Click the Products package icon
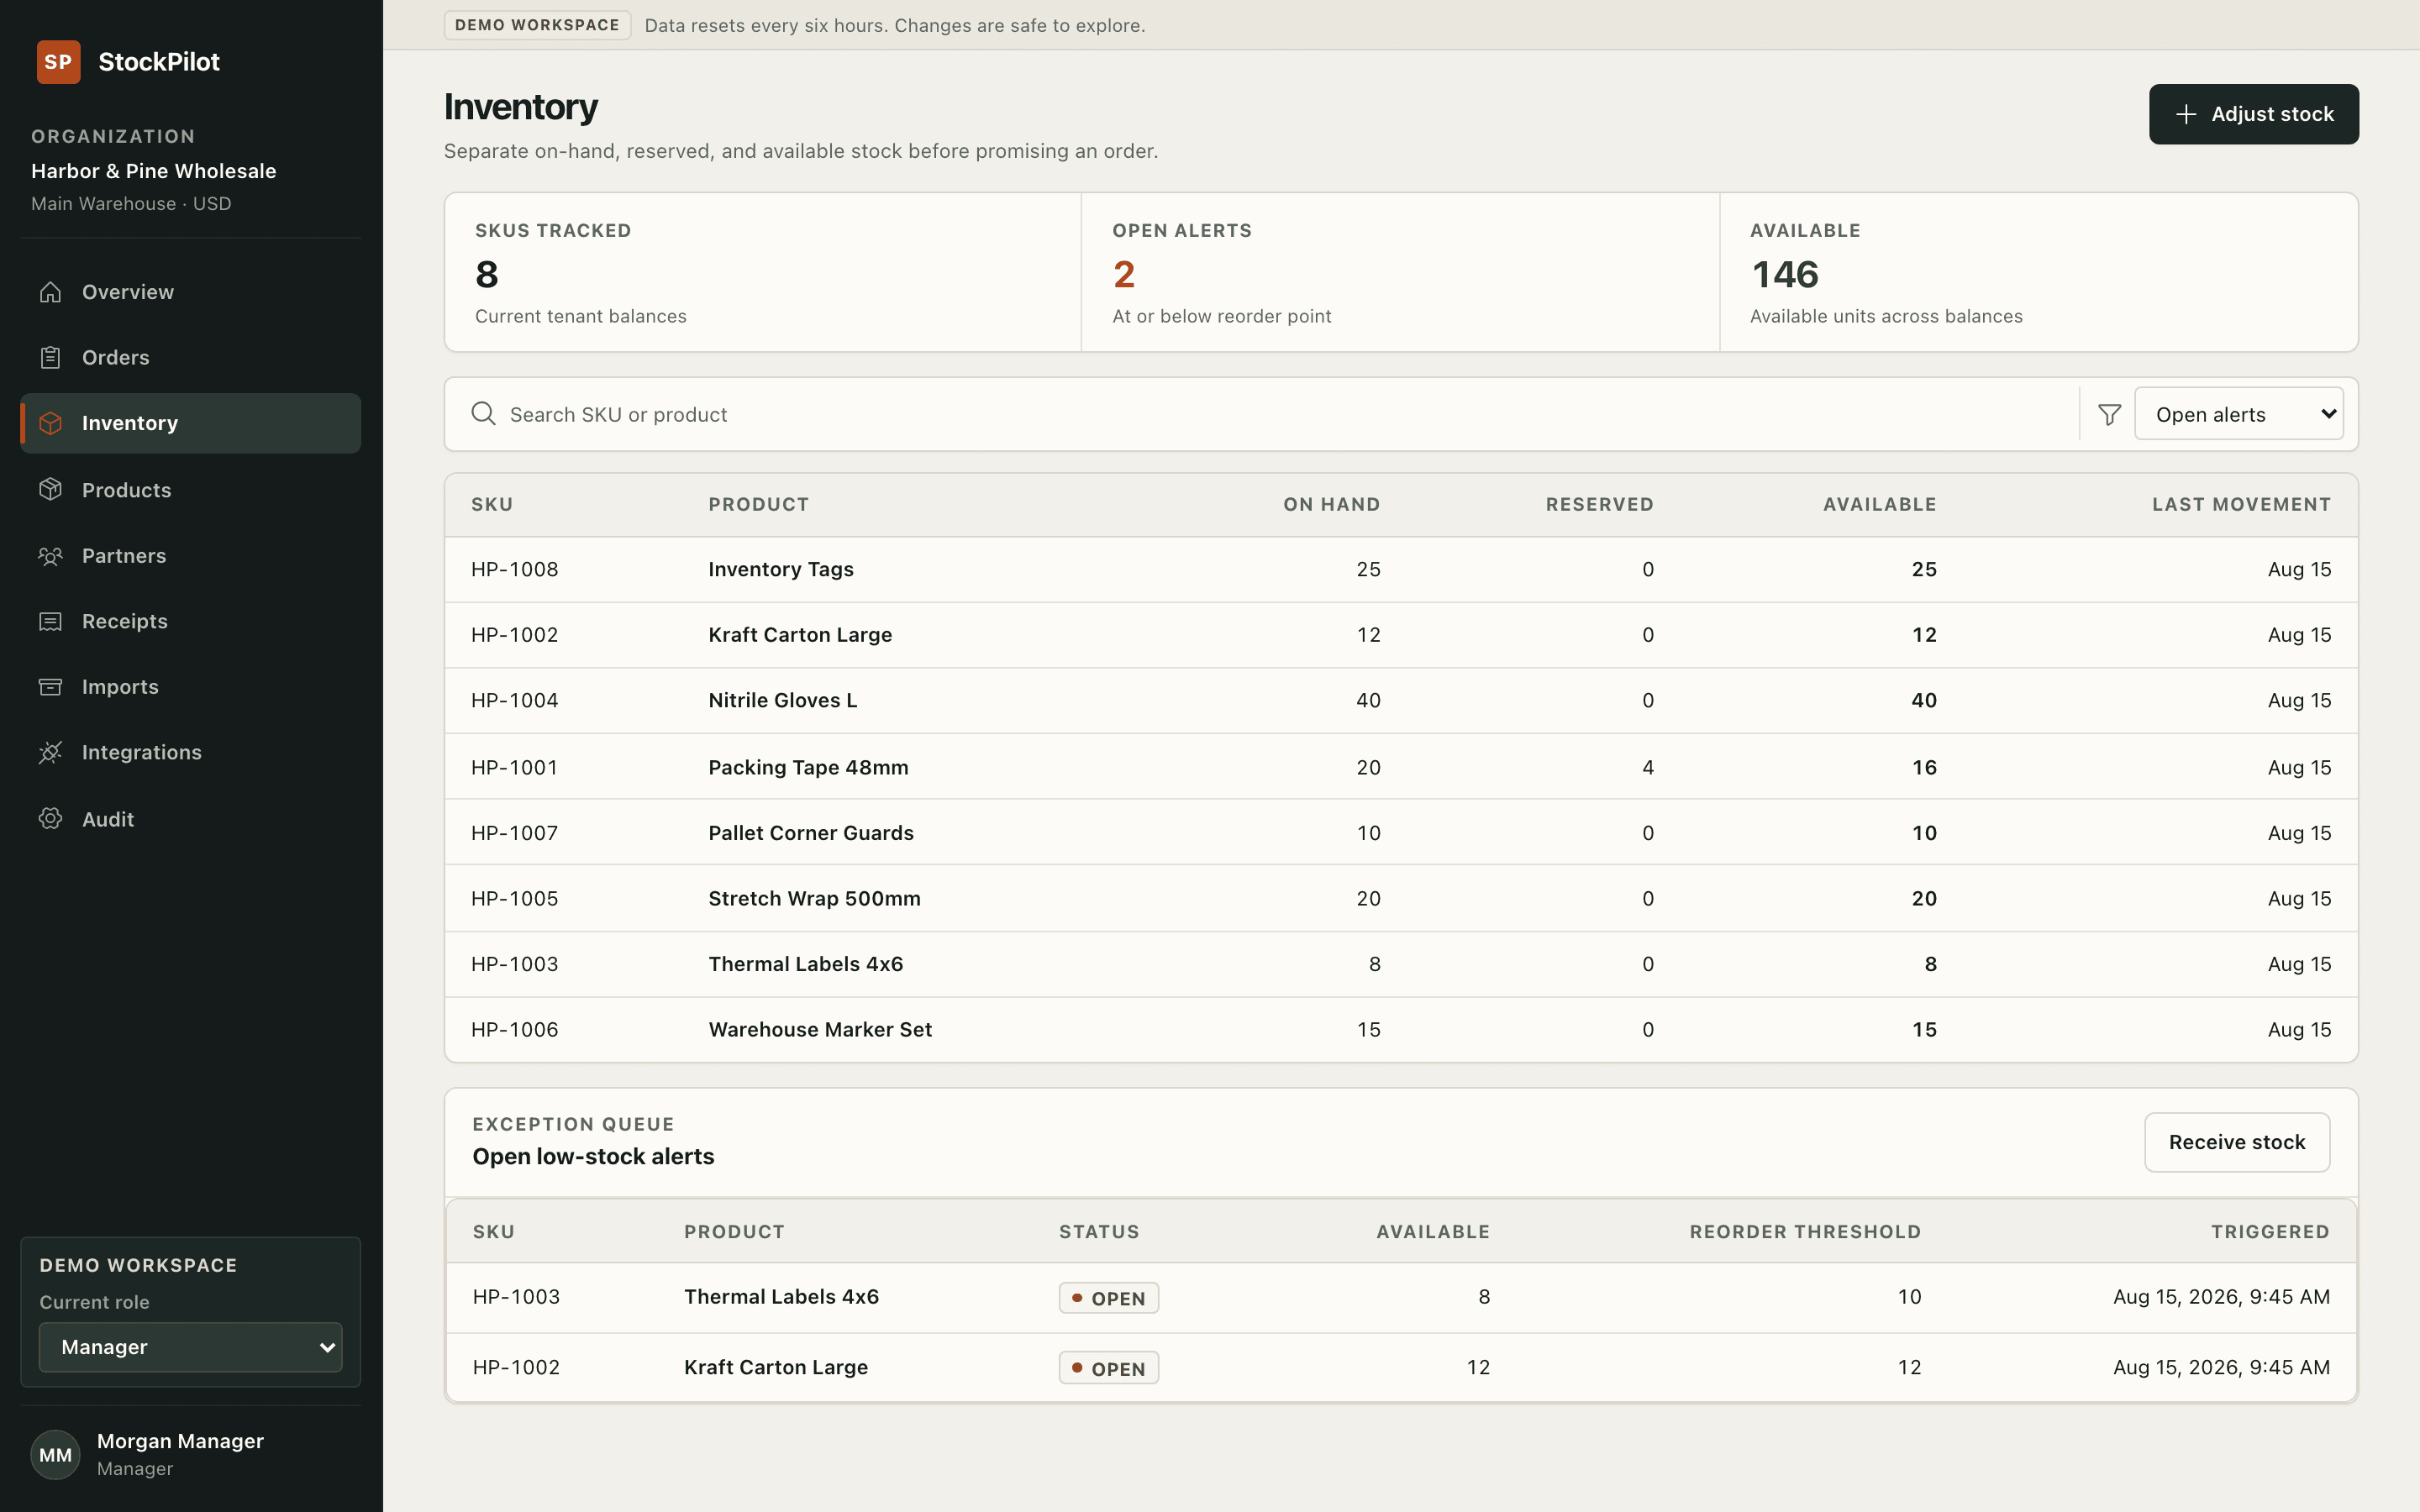The image size is (2420, 1512). click(51, 490)
